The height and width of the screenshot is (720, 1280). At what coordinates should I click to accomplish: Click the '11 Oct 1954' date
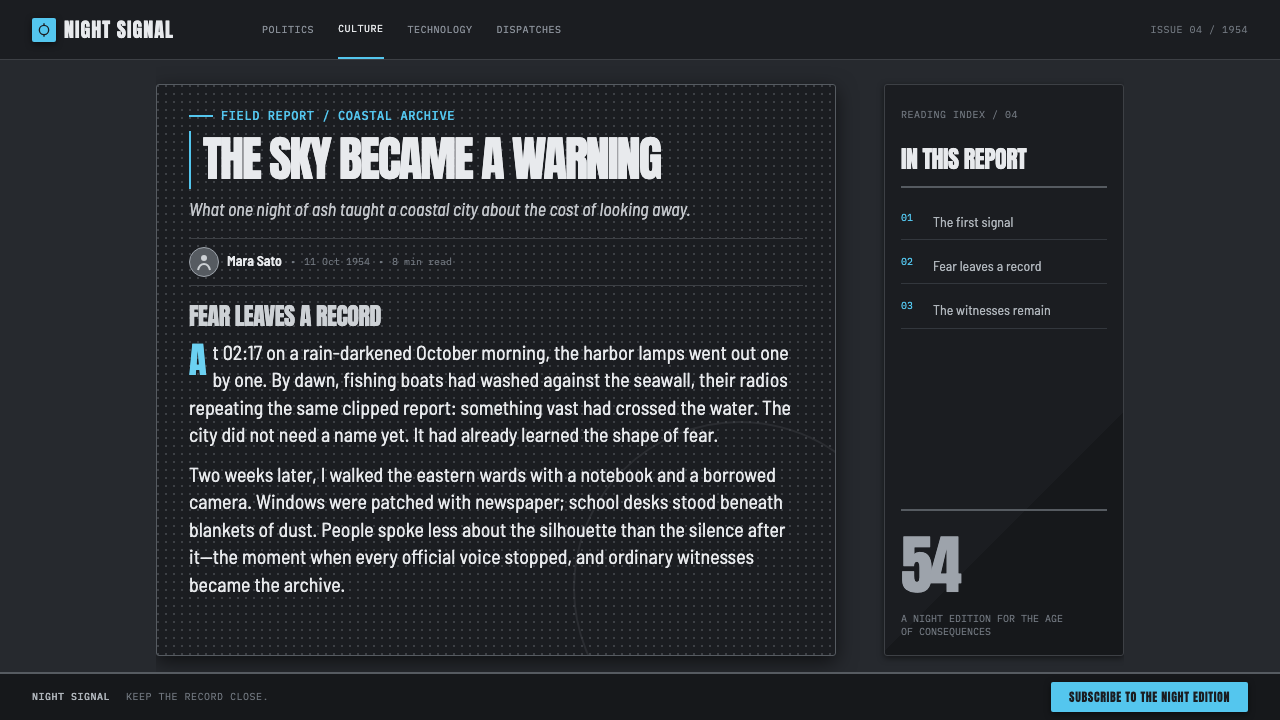coord(337,262)
